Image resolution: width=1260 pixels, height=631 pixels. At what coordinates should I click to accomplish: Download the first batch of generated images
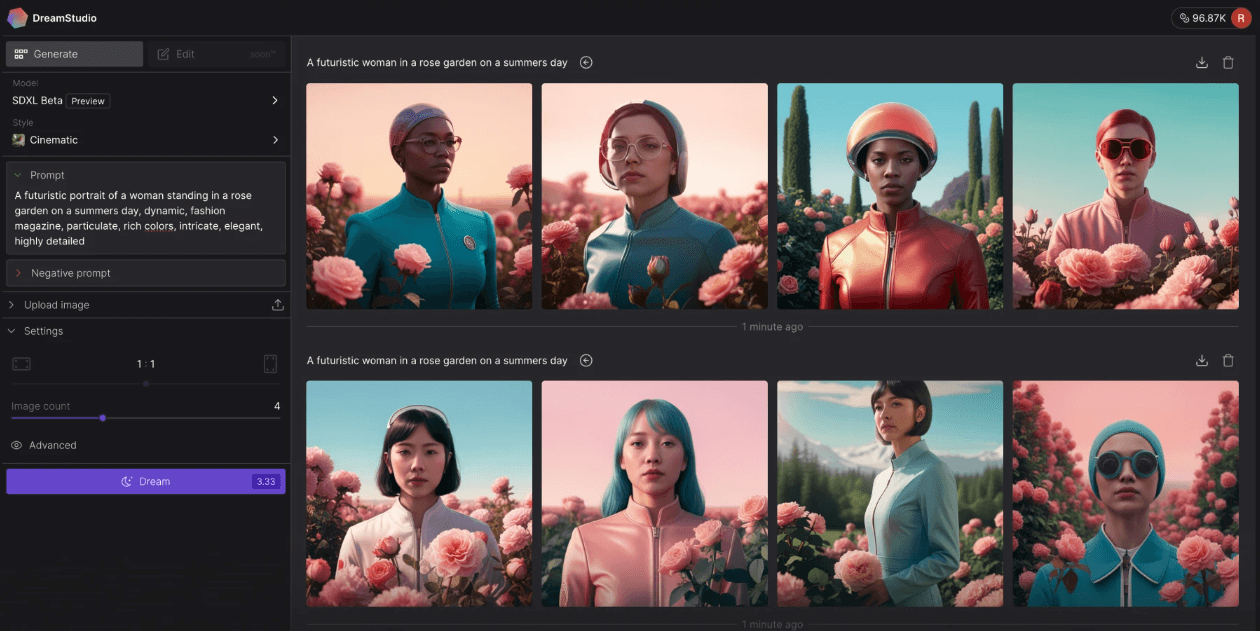1202,63
